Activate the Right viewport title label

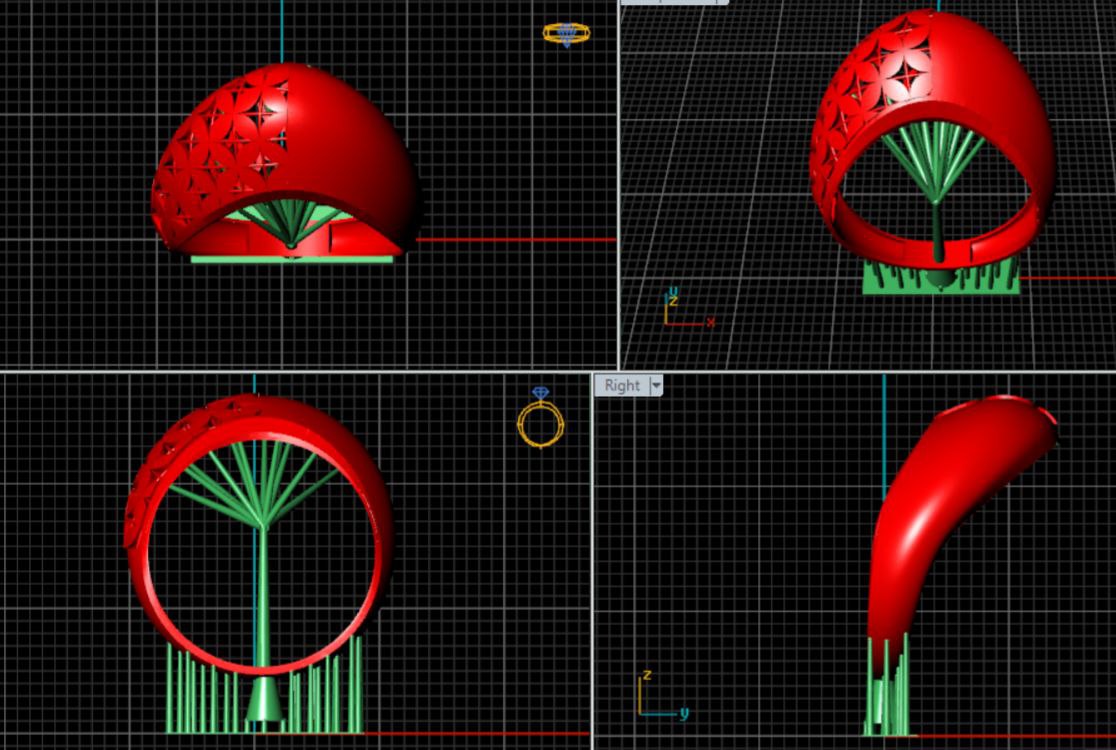[x=621, y=385]
